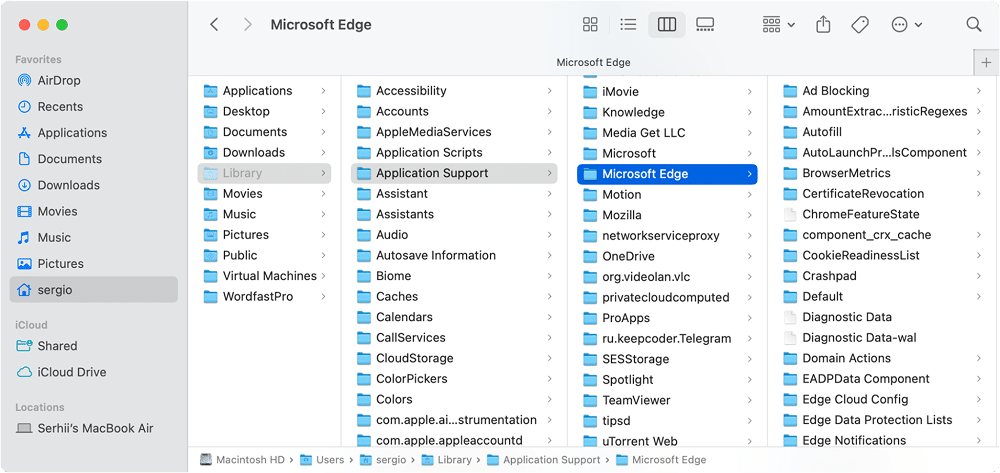The image size is (1000, 473).
Task: Select the Ad Blocking folder
Action: (883, 91)
